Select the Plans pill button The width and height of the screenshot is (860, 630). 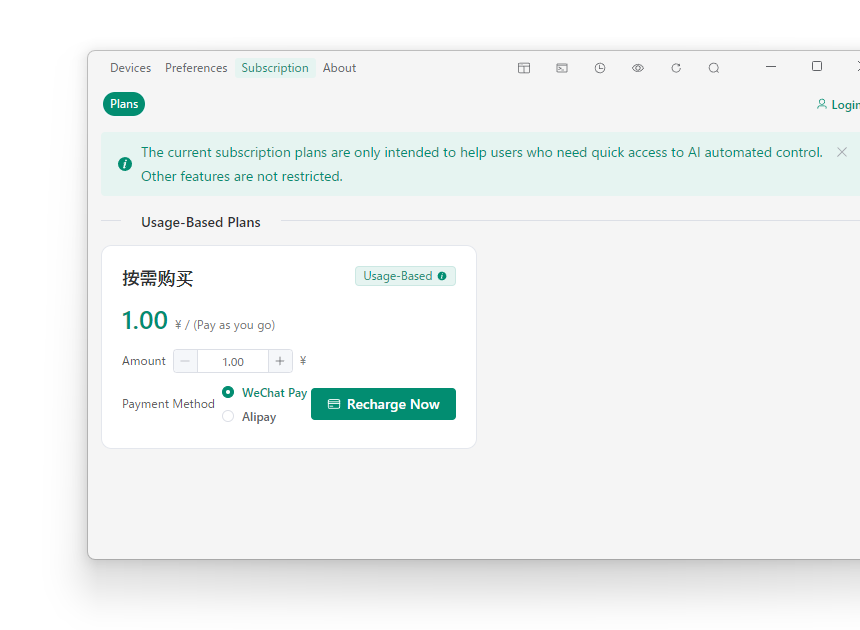point(124,104)
